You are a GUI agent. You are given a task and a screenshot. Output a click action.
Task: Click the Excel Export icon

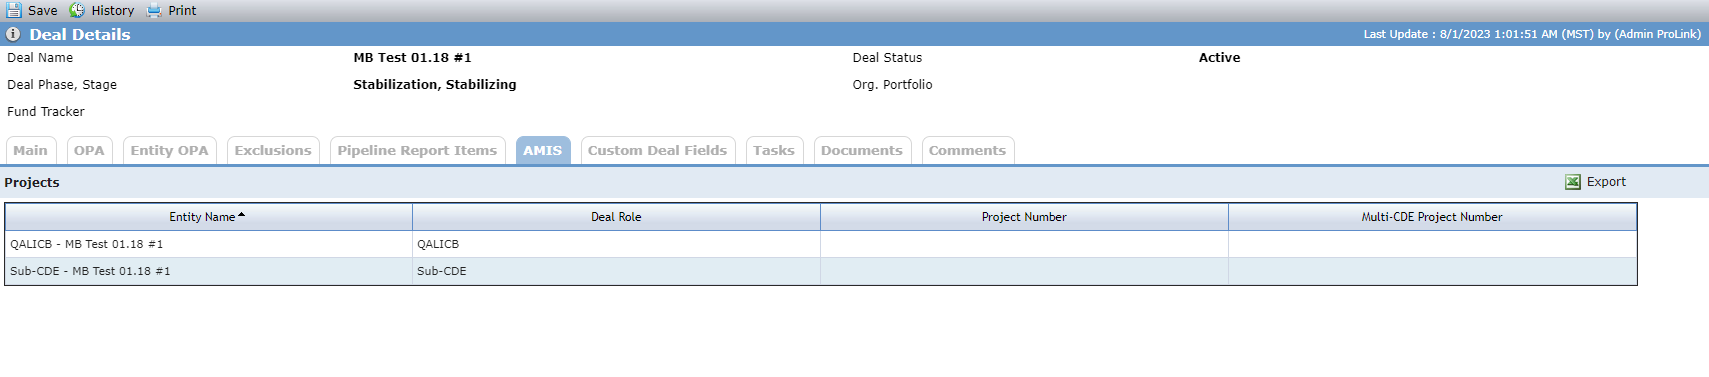pos(1573,182)
